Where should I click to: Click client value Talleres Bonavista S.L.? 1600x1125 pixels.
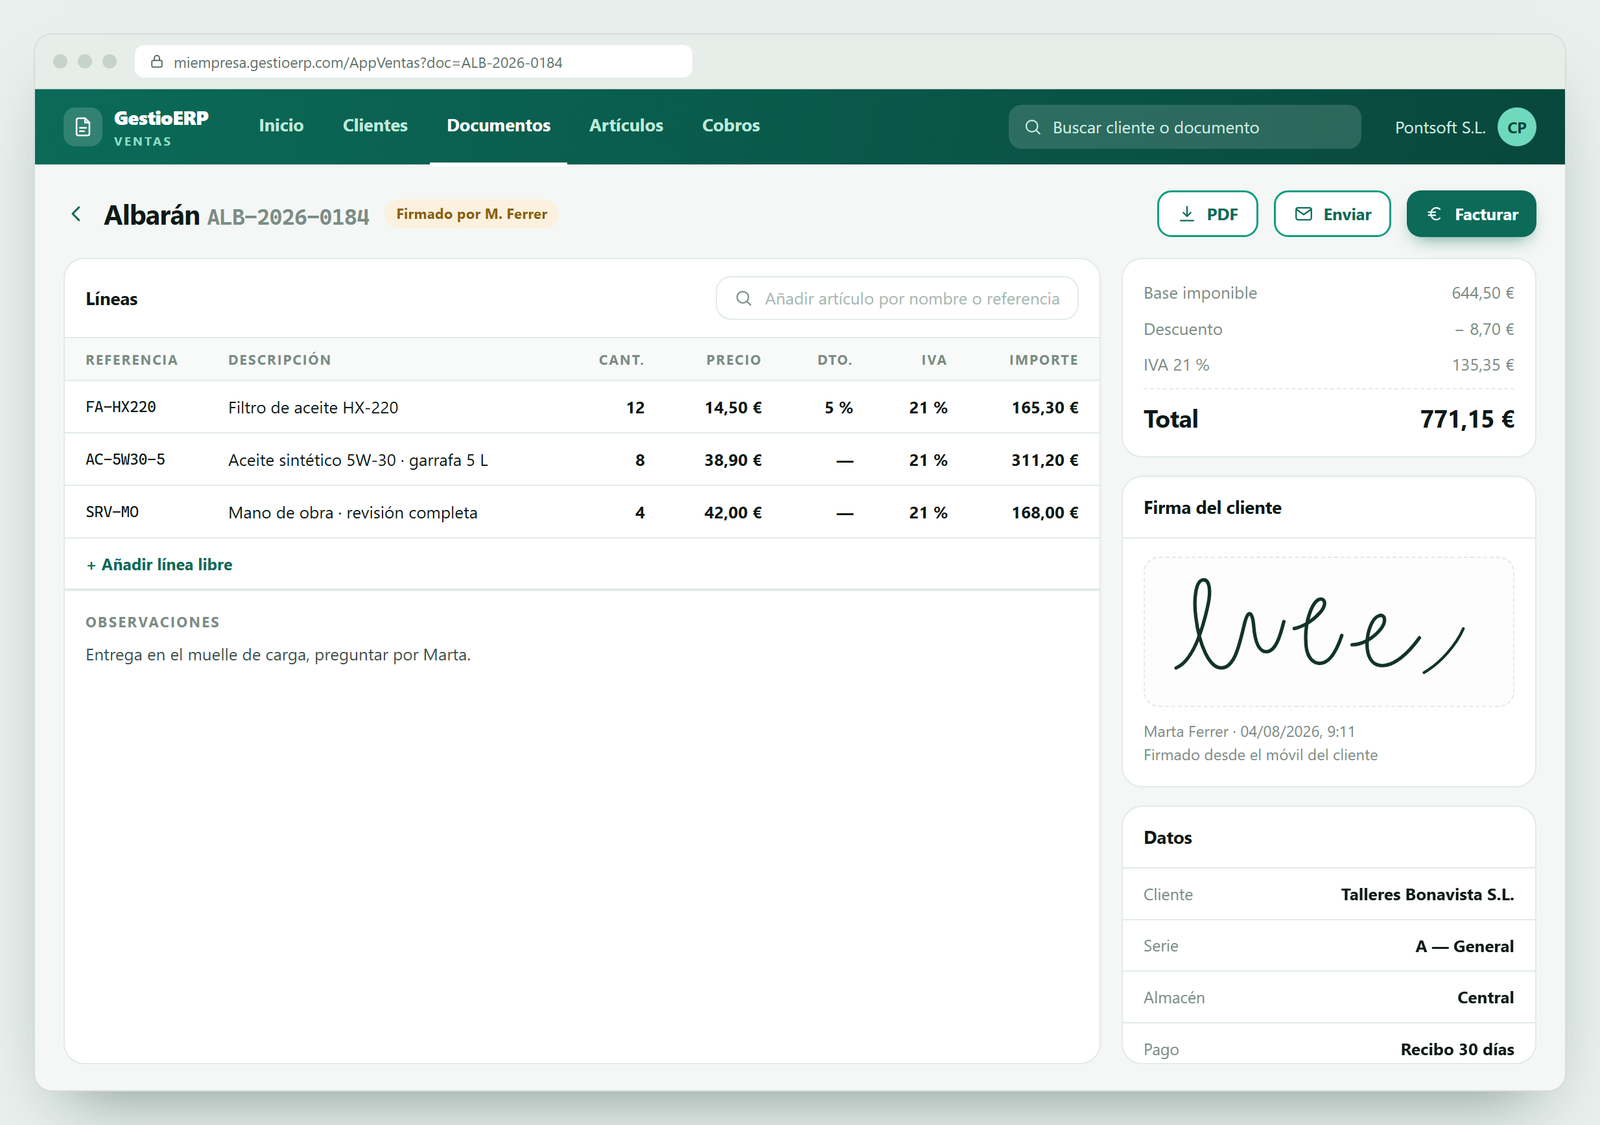coord(1427,894)
